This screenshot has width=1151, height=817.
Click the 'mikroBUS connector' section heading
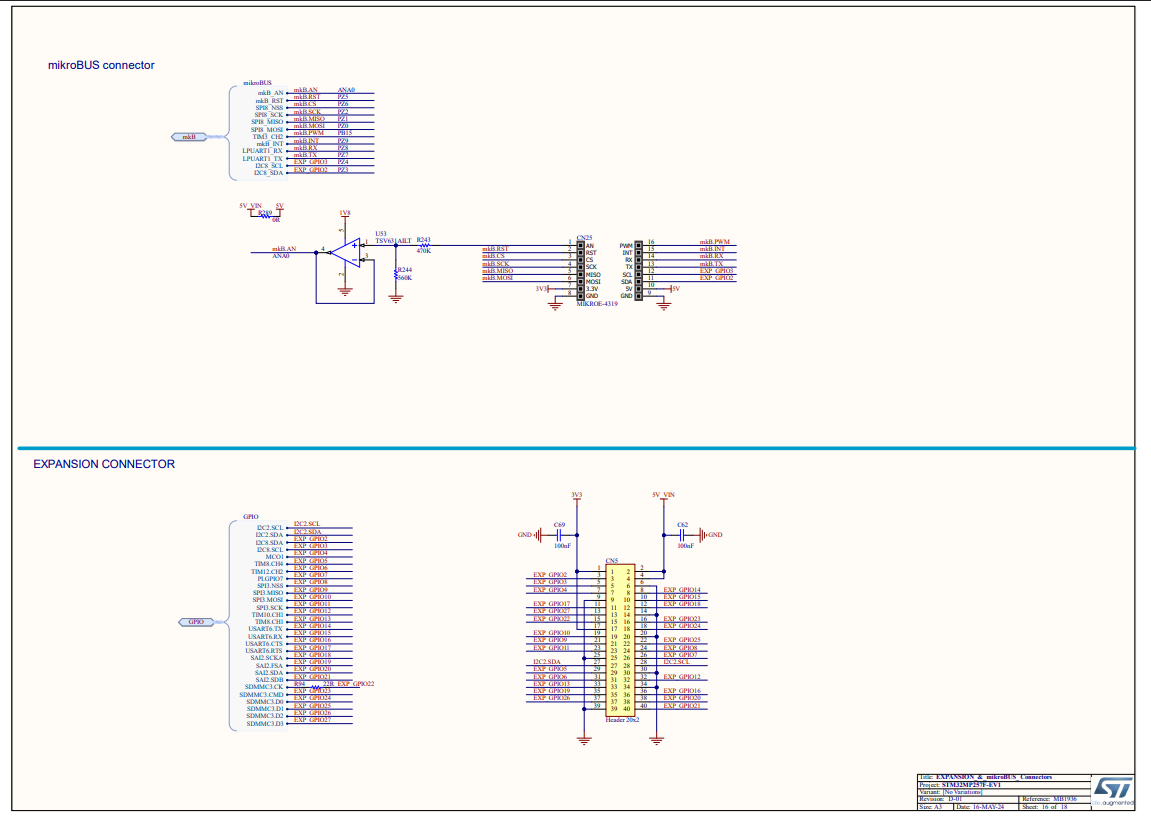tap(101, 65)
